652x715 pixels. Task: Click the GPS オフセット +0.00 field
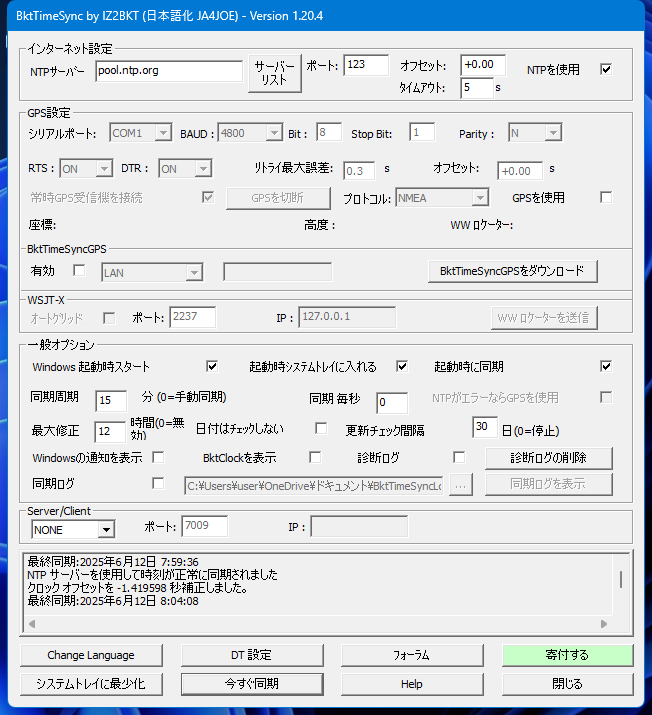click(x=520, y=171)
